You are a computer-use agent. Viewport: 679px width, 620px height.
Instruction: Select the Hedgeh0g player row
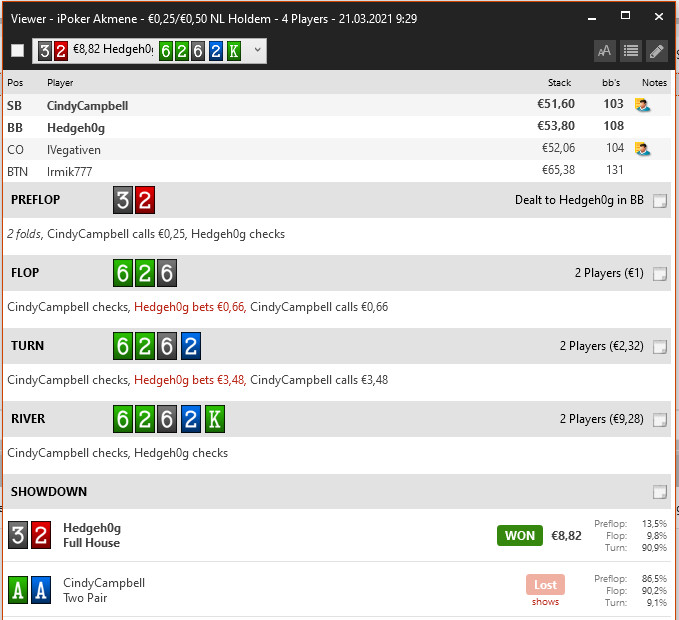click(x=337, y=127)
